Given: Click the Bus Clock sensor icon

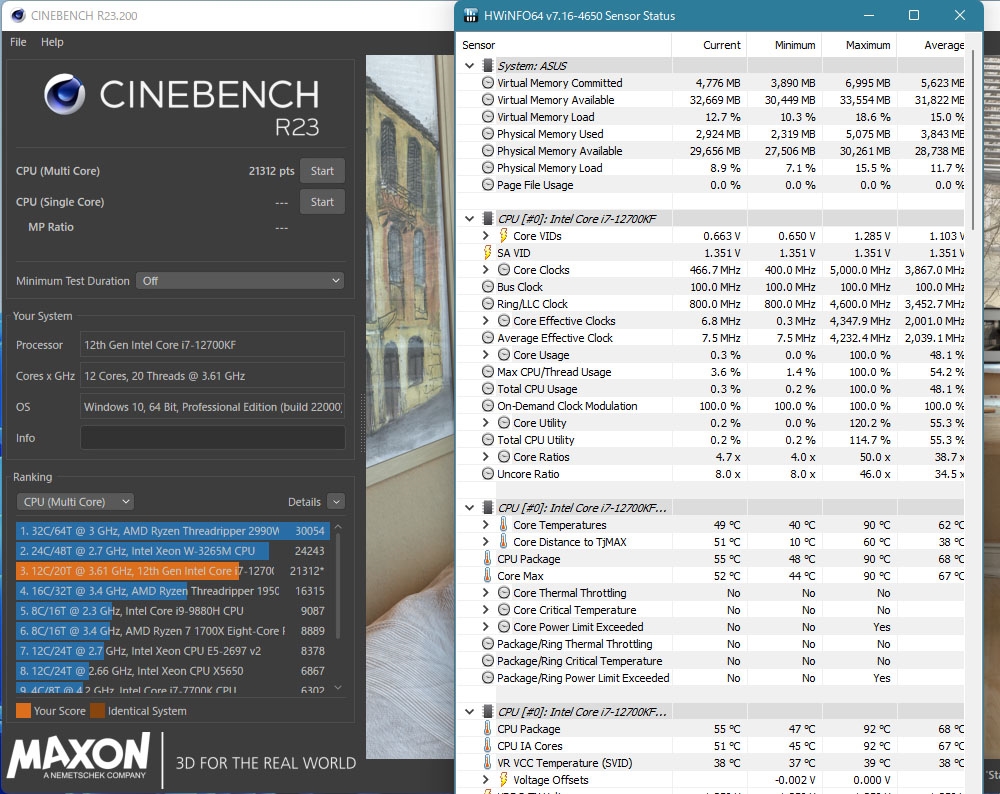Looking at the screenshot, I should (488, 287).
